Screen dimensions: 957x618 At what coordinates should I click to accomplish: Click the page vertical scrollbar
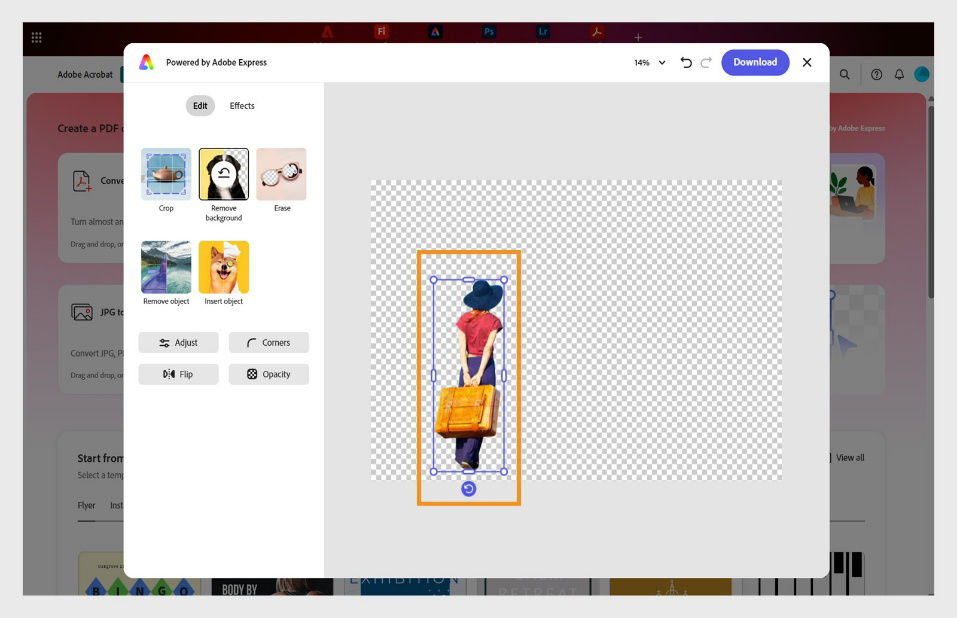(x=930, y=201)
